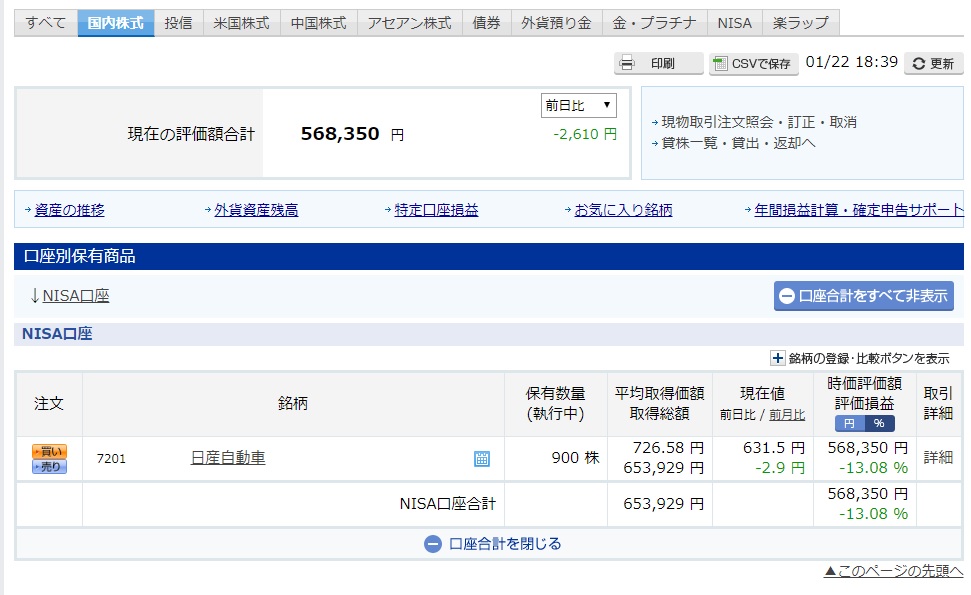
Task: Open the アセアン株式 tab
Action: pyautogui.click(x=409, y=24)
